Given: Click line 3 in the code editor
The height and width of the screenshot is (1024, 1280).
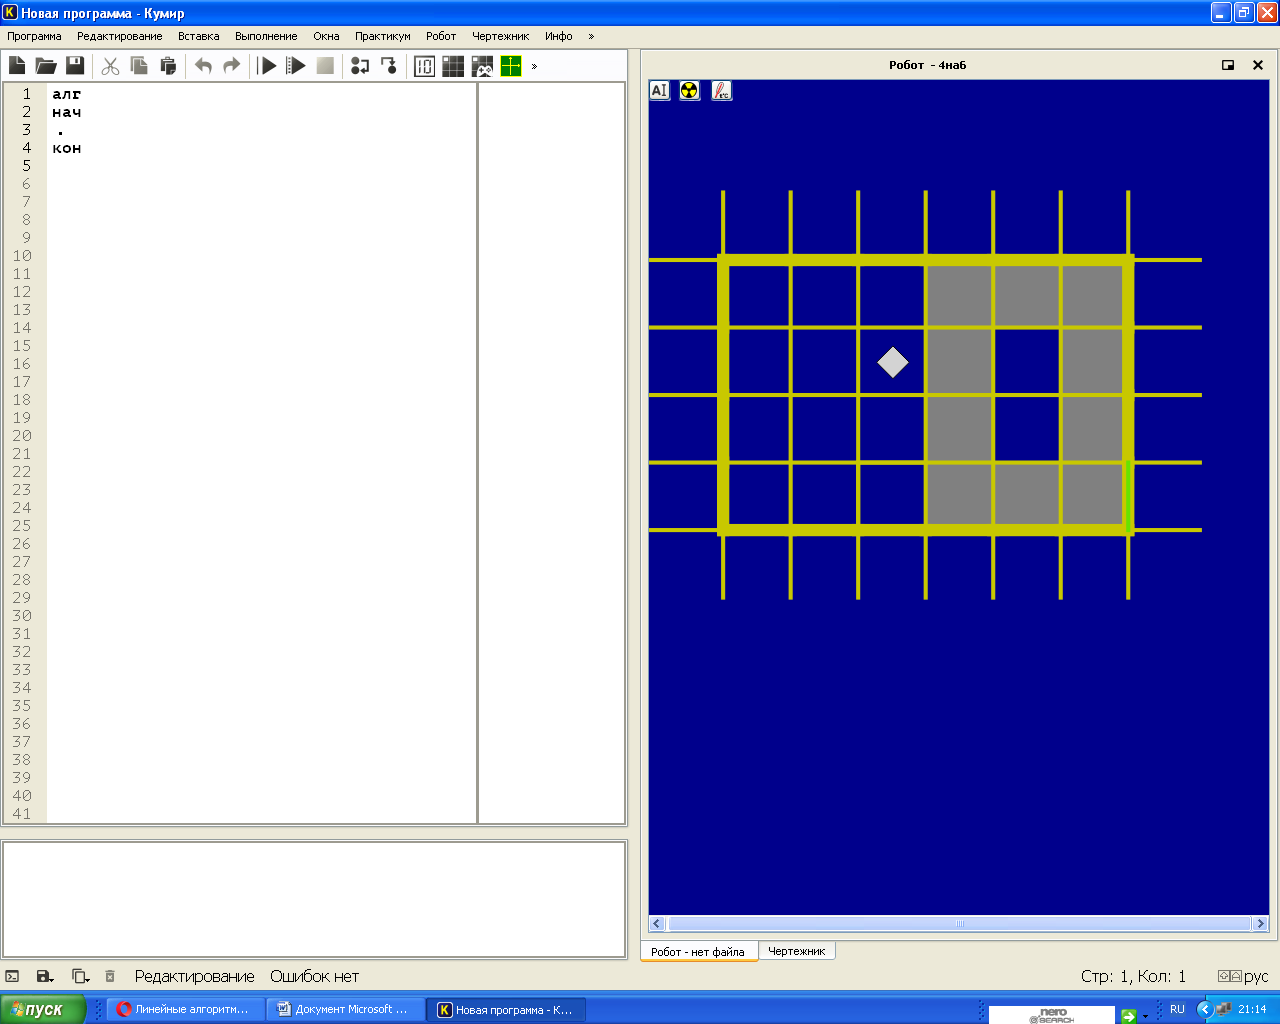Looking at the screenshot, I should click(x=262, y=130).
